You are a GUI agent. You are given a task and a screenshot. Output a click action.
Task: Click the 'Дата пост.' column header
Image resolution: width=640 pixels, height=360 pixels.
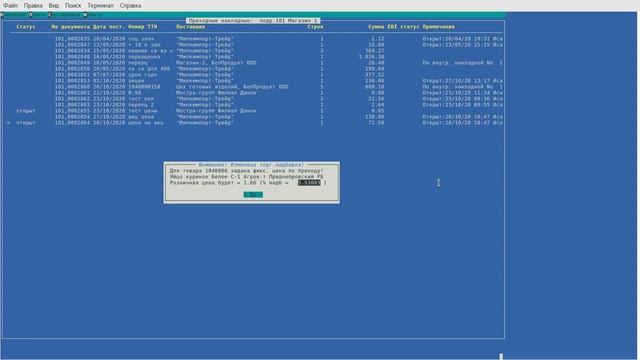coord(109,27)
